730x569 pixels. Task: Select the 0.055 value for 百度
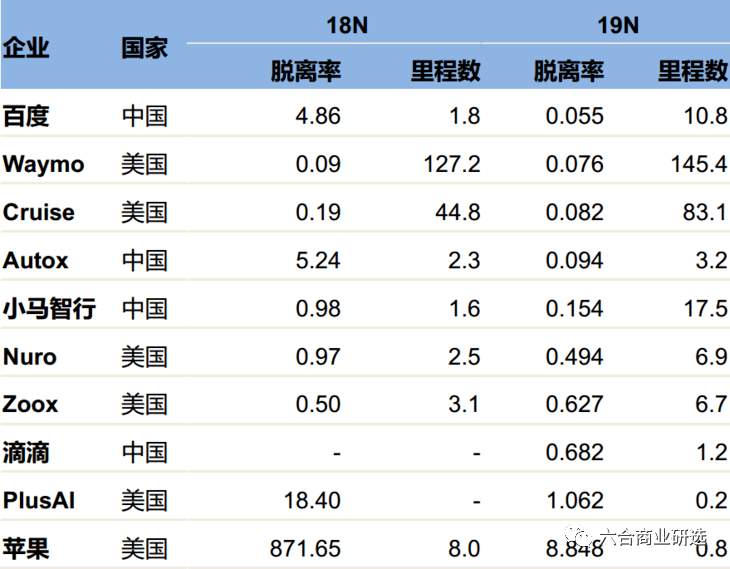click(575, 116)
